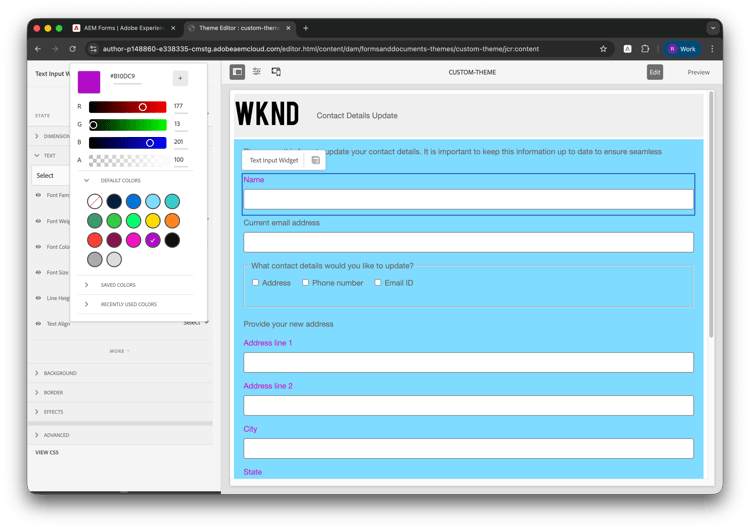Viewport: 750px width, 530px height.
Task: Open the emulator device icon
Action: pos(276,72)
